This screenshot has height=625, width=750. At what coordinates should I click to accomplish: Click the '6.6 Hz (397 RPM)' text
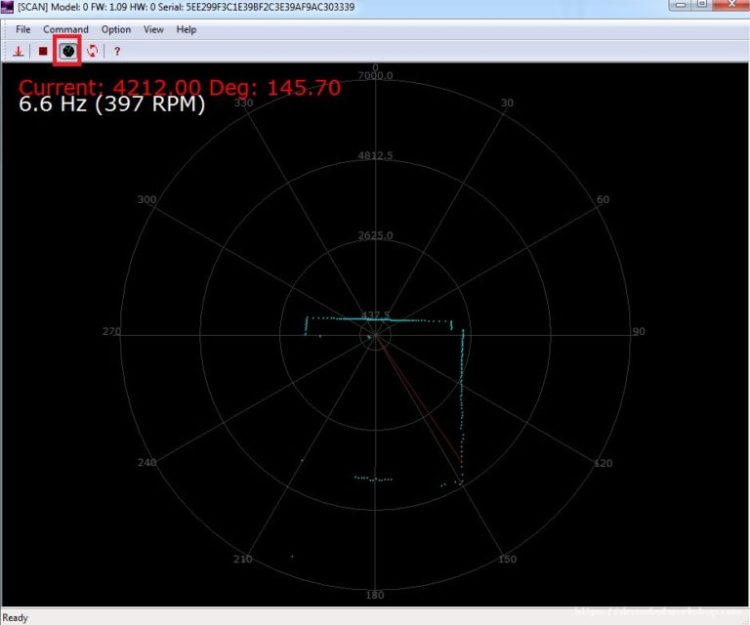coord(112,104)
